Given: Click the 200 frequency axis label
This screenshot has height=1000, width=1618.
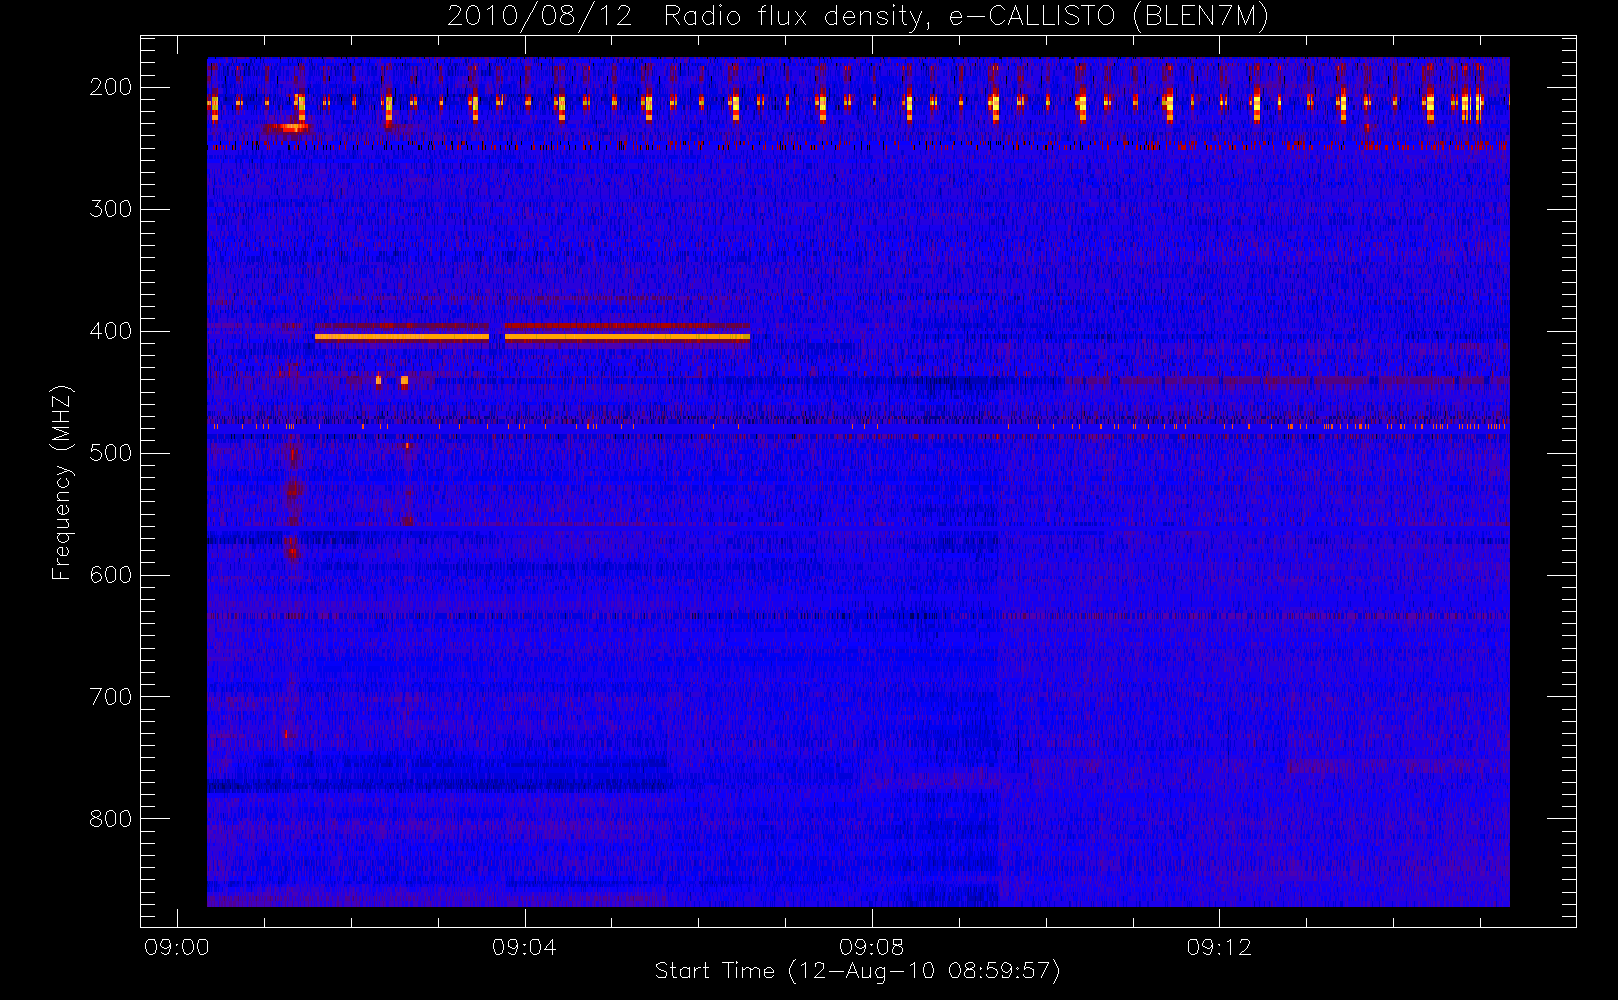Looking at the screenshot, I should tap(111, 87).
